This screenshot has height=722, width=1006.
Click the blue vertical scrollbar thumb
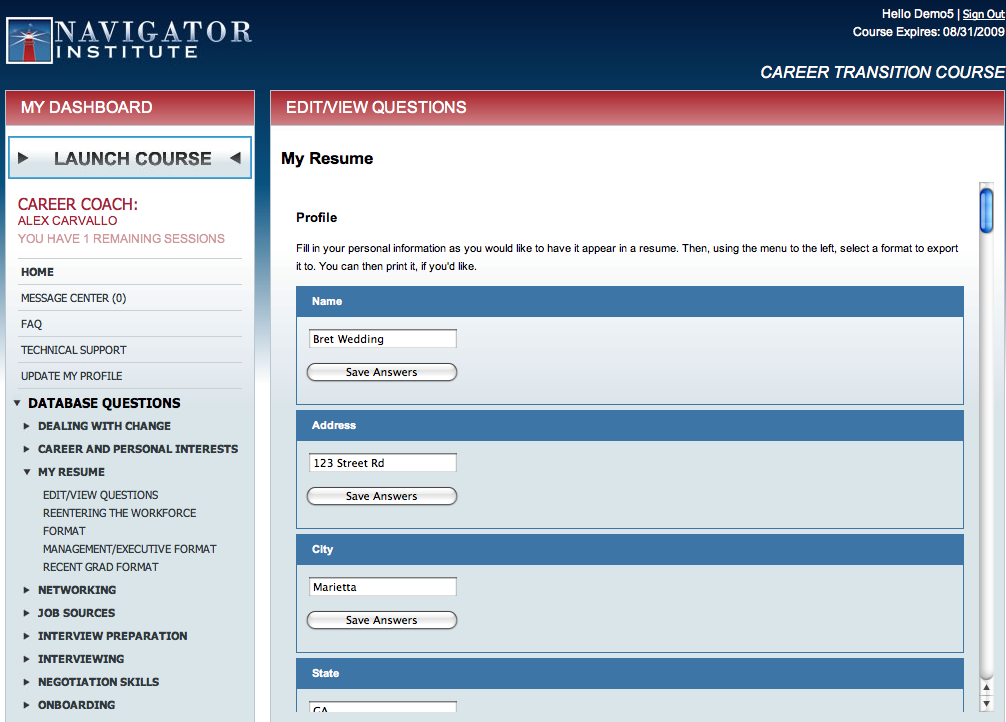(986, 210)
